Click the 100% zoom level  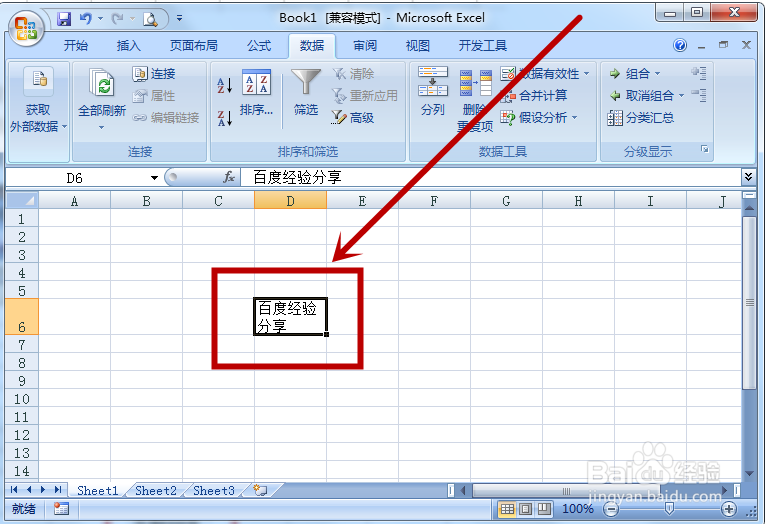(x=578, y=509)
